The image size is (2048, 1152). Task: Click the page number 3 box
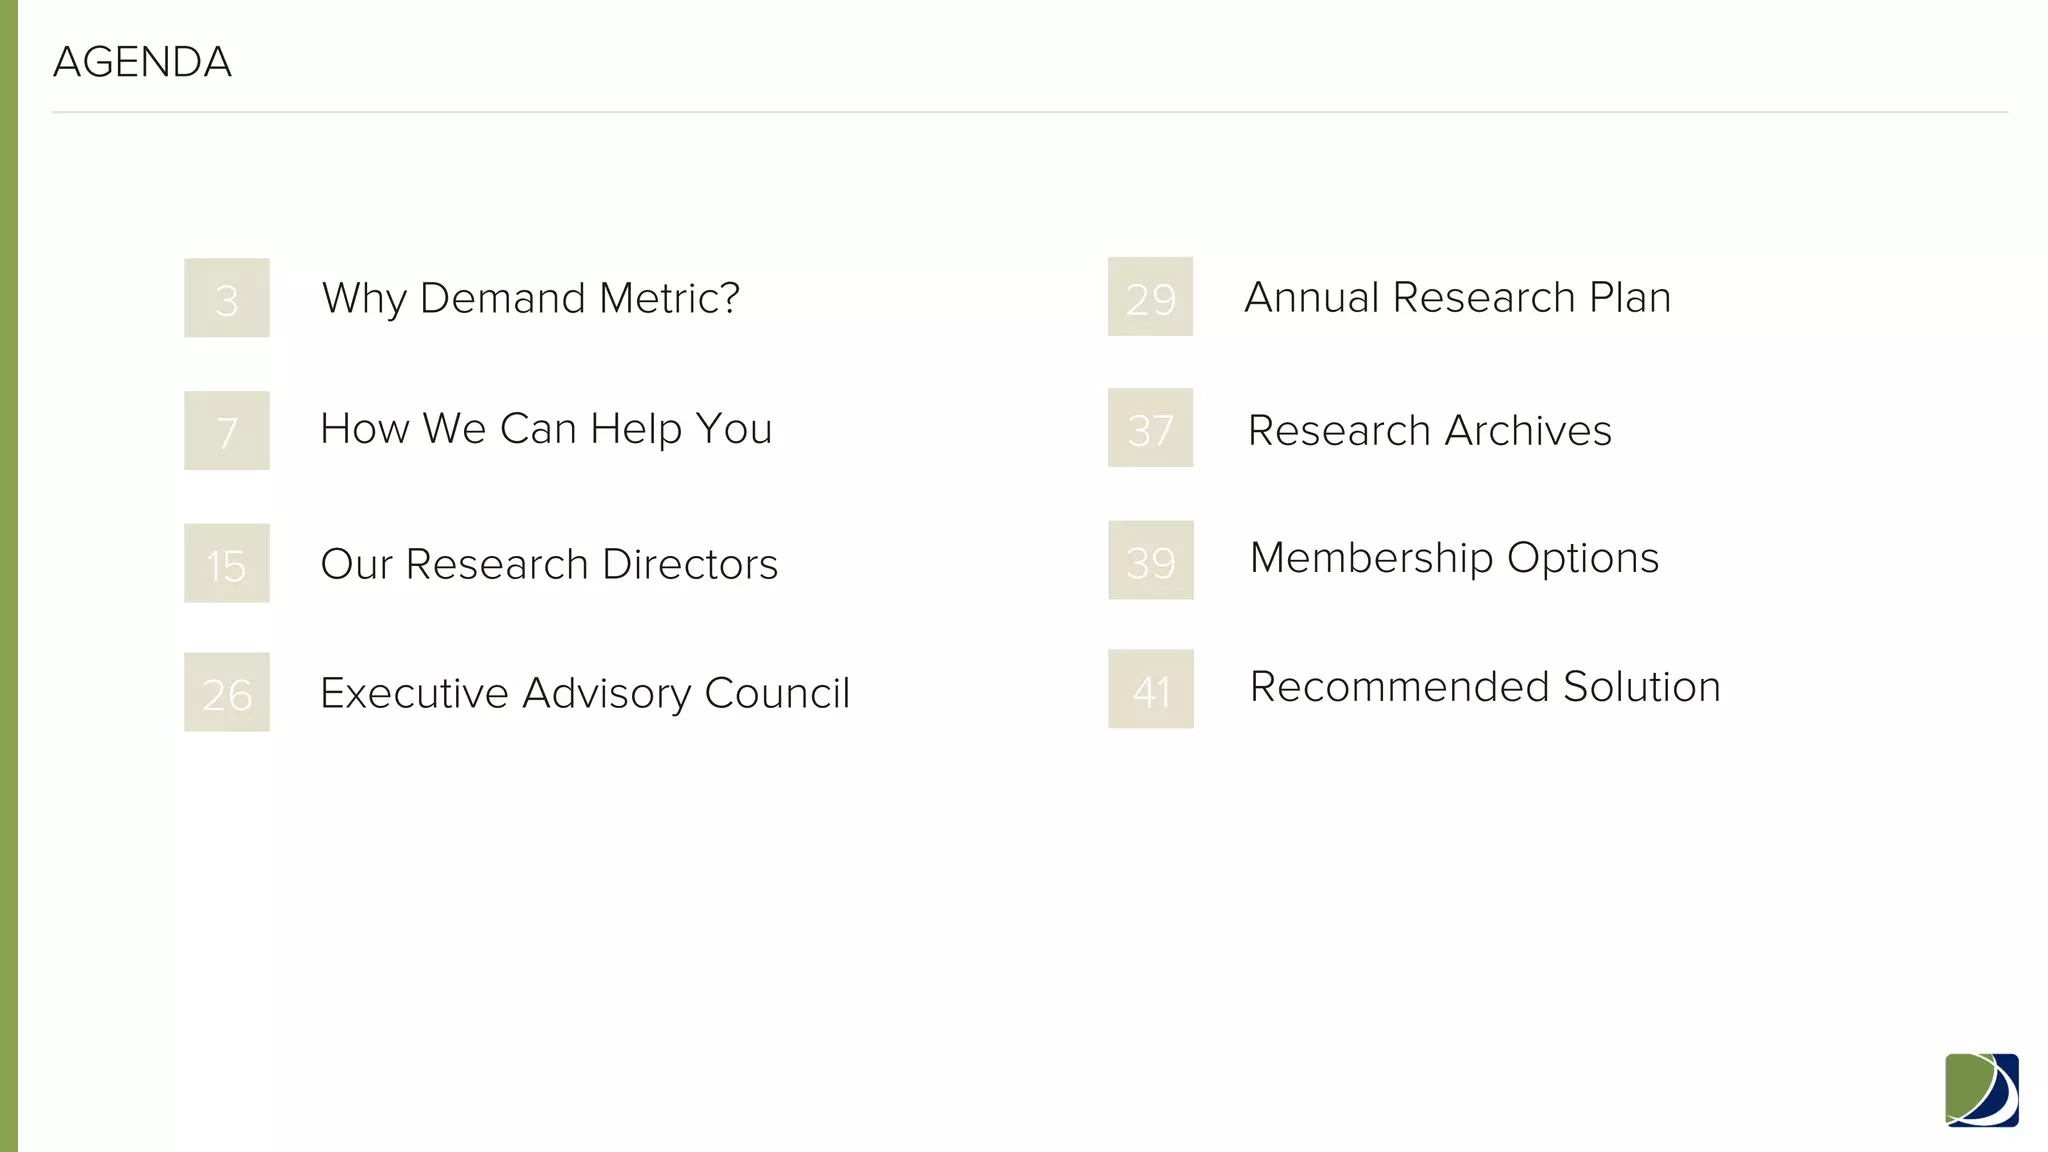click(x=227, y=298)
